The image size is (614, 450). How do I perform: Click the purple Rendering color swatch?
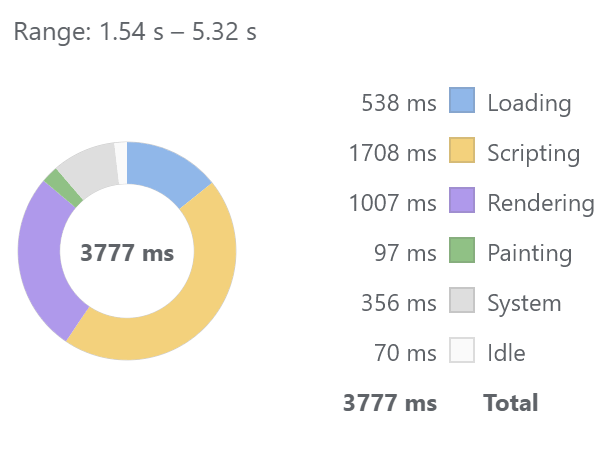(x=461, y=202)
